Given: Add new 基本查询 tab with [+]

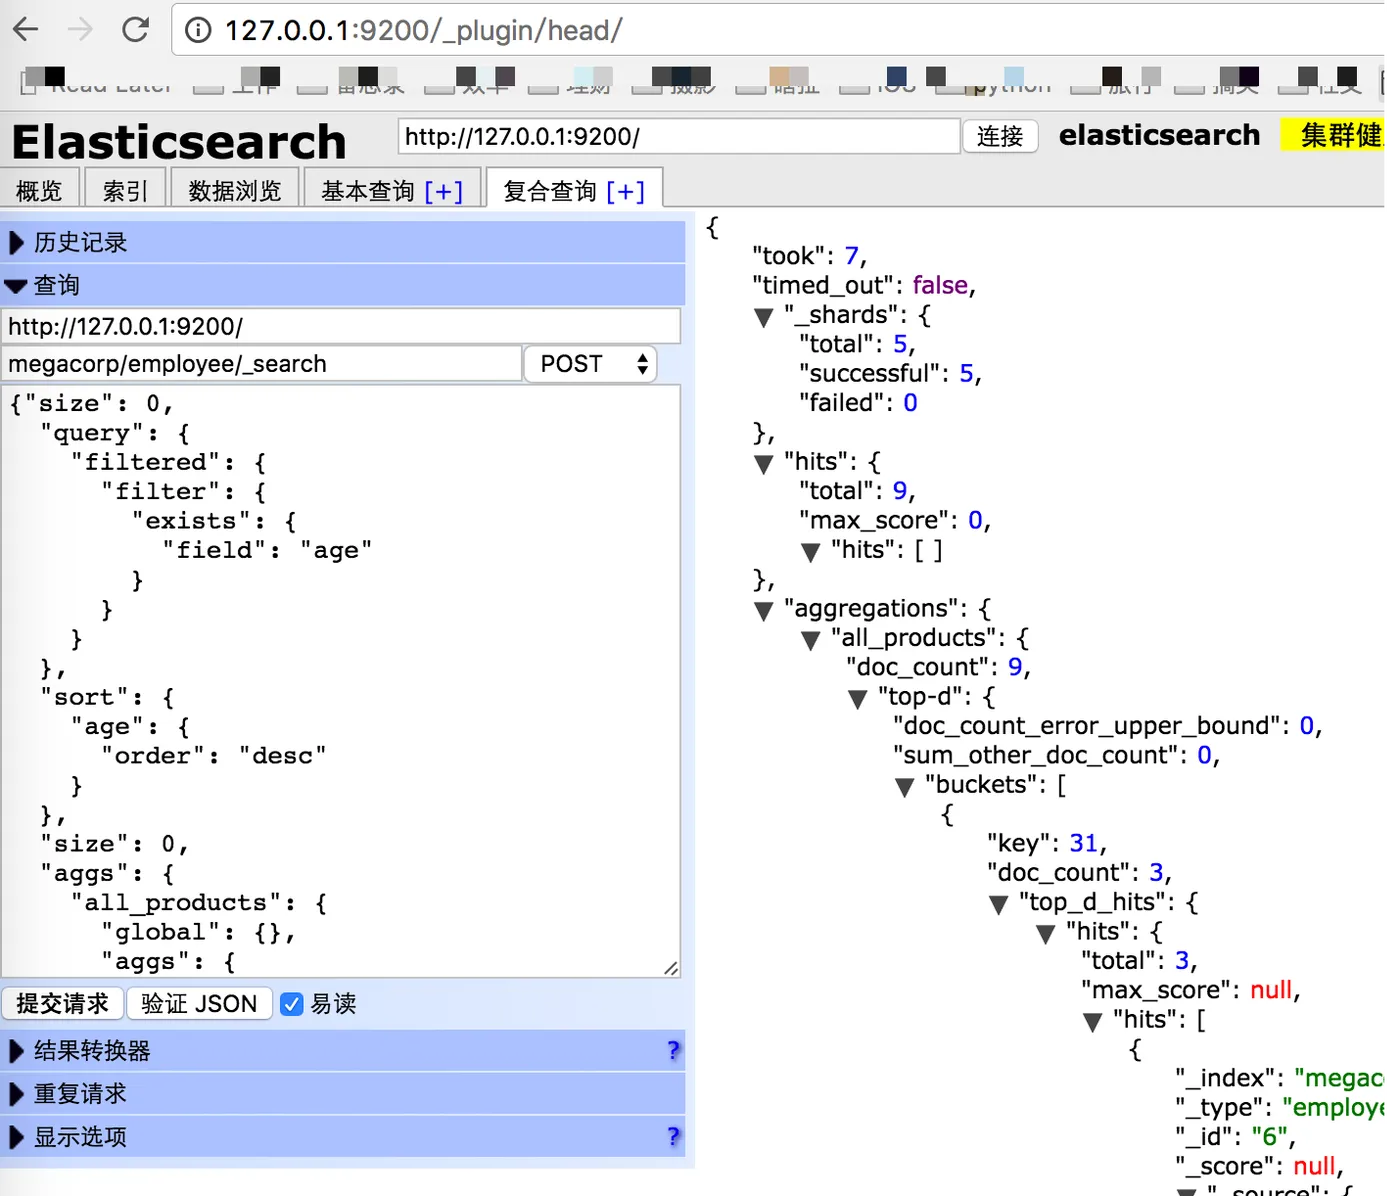Looking at the screenshot, I should tap(444, 191).
